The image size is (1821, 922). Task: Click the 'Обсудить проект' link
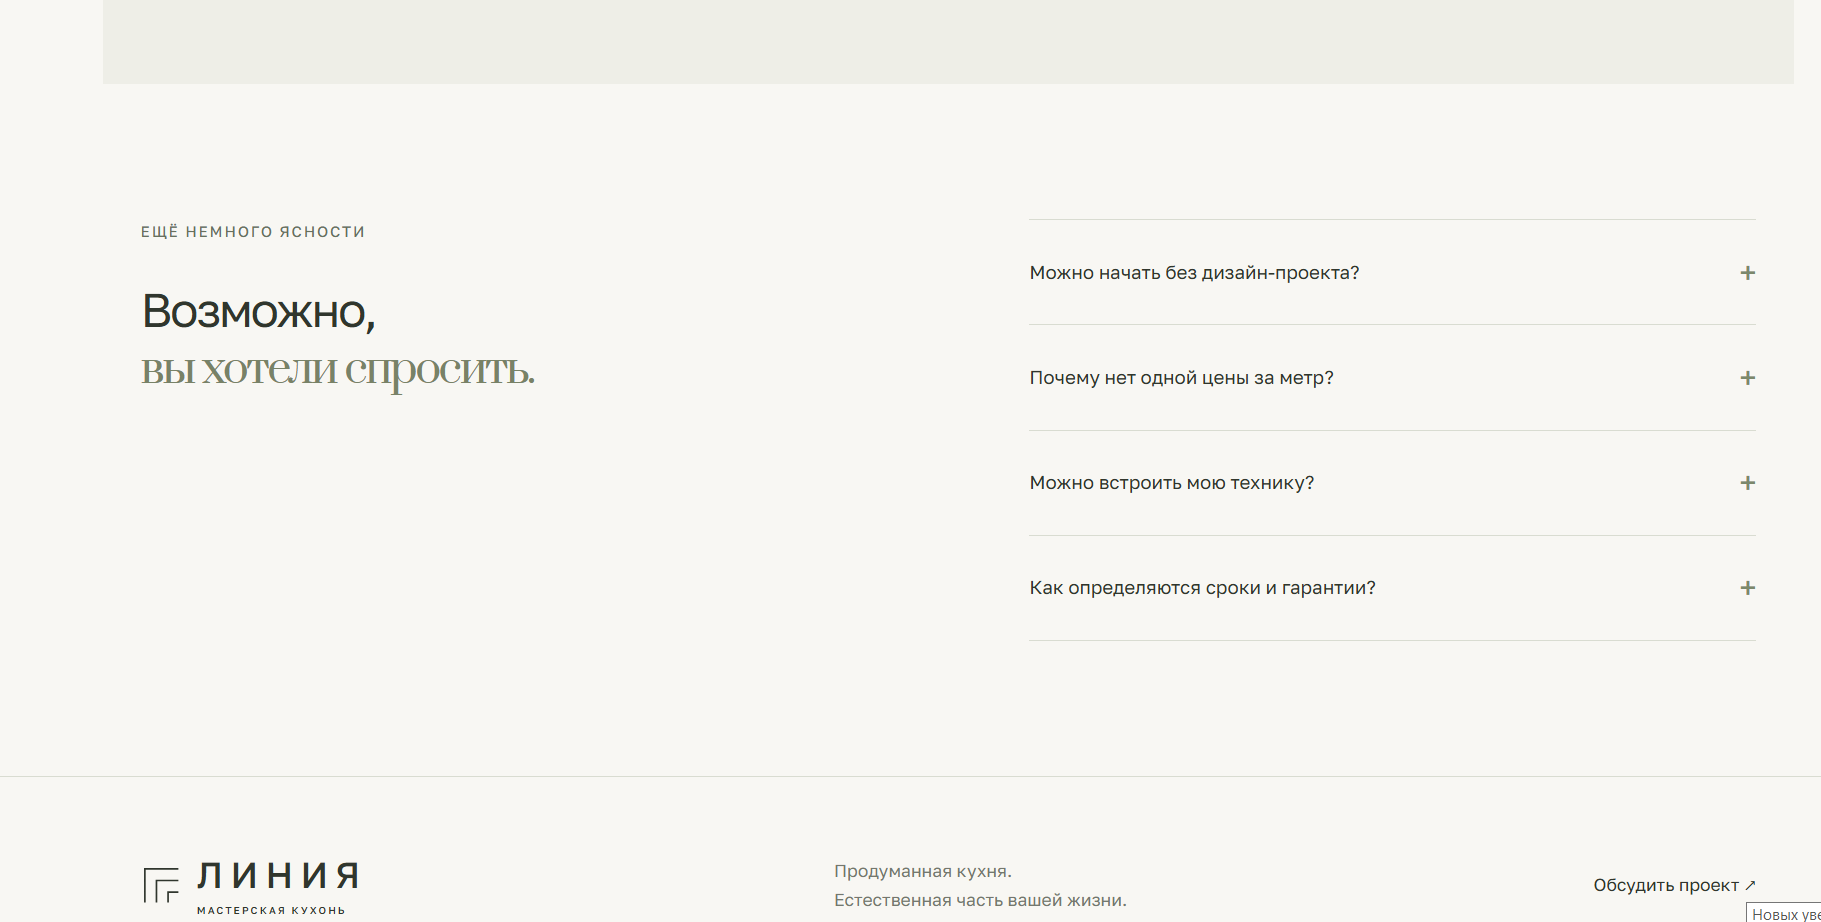tap(1674, 885)
